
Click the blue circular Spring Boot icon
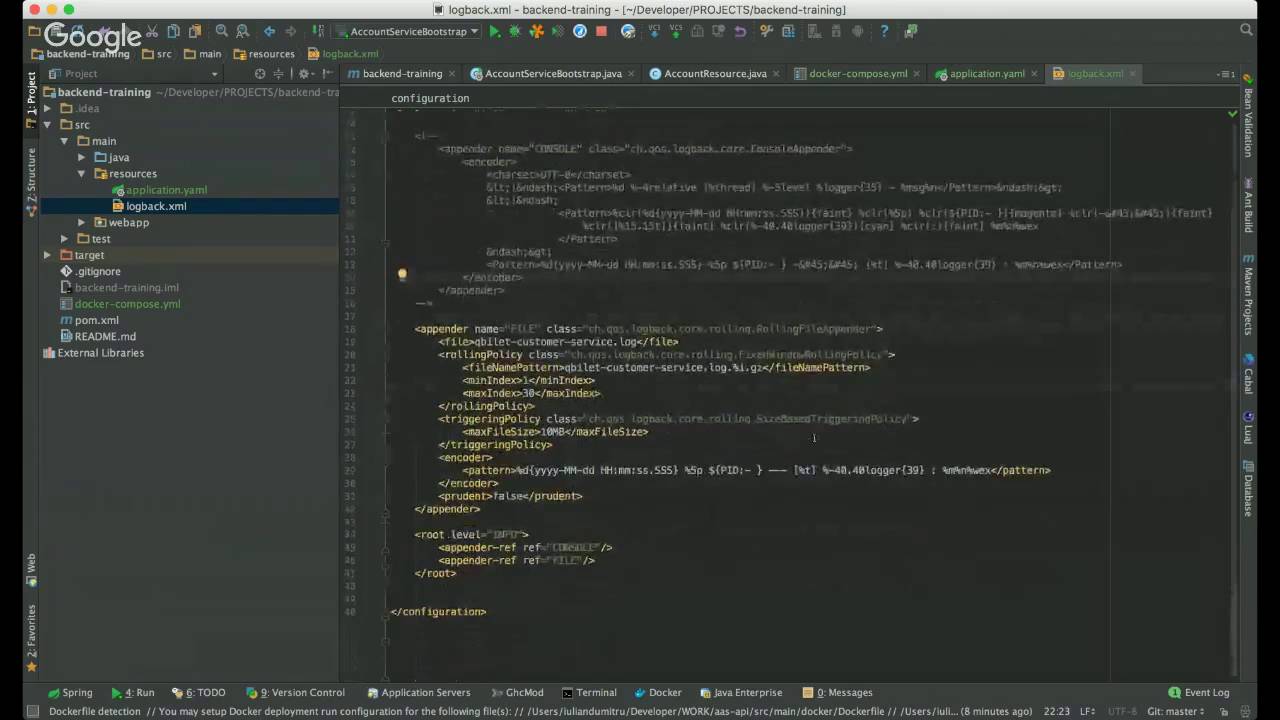(x=580, y=31)
